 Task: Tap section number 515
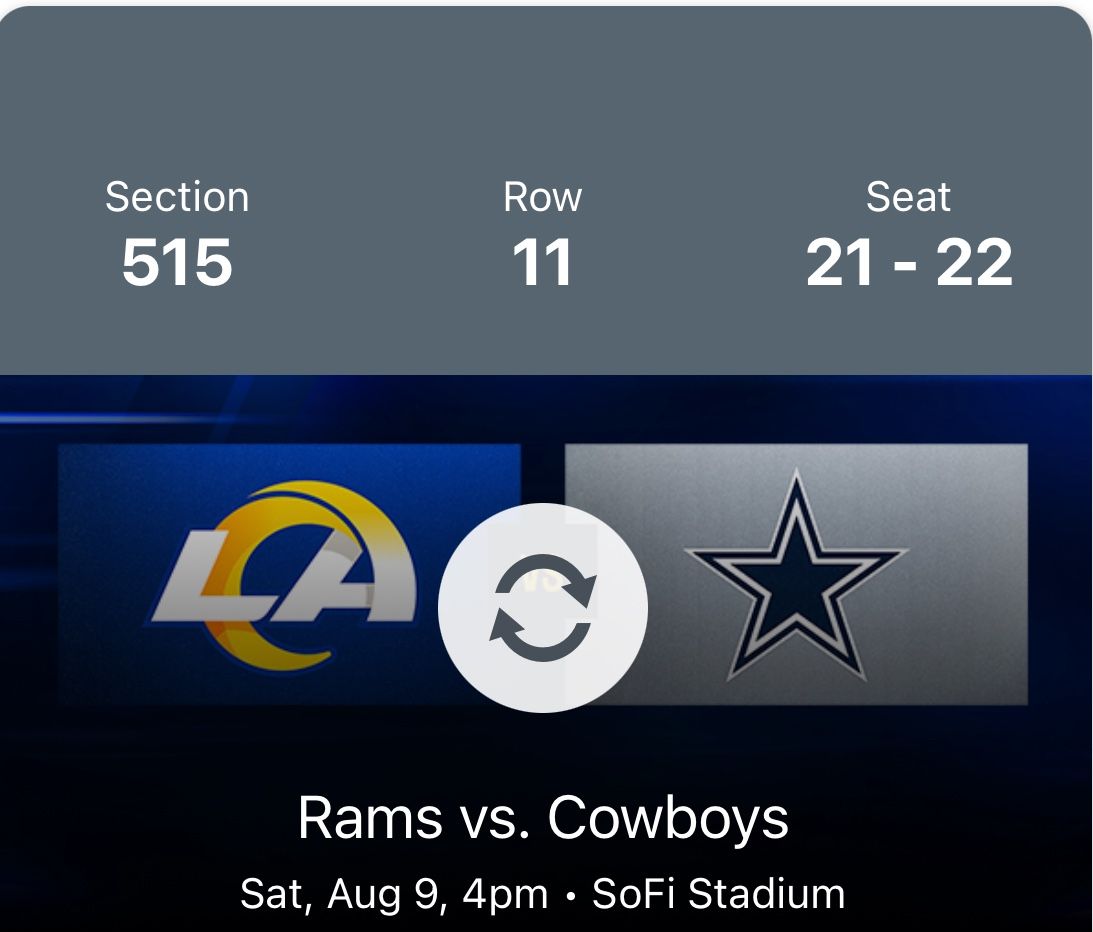(177, 262)
